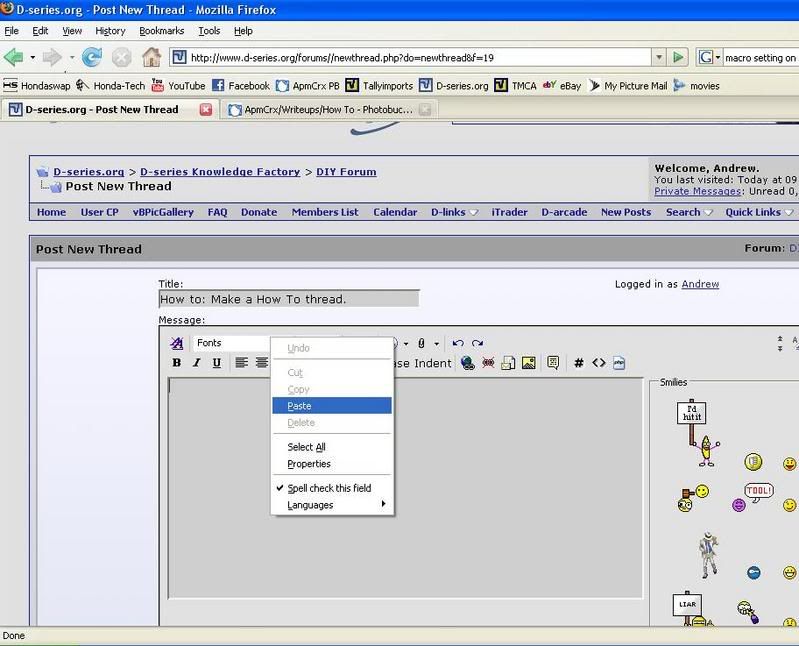
Task: Toggle 'Spell check this field' option
Action: 329,488
